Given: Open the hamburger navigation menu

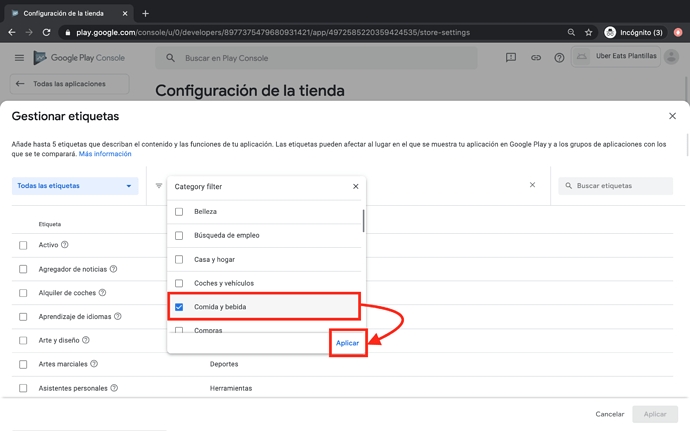Looking at the screenshot, I should point(19,58).
